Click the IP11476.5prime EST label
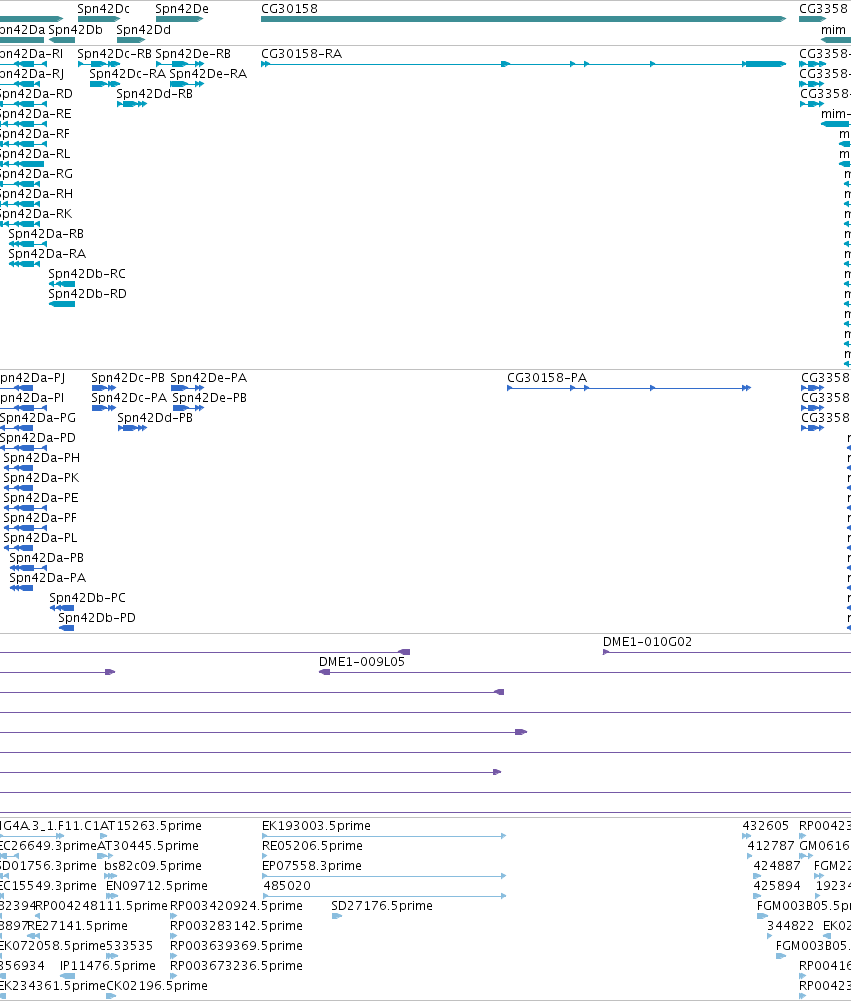This screenshot has height=1001, width=851. 108,966
